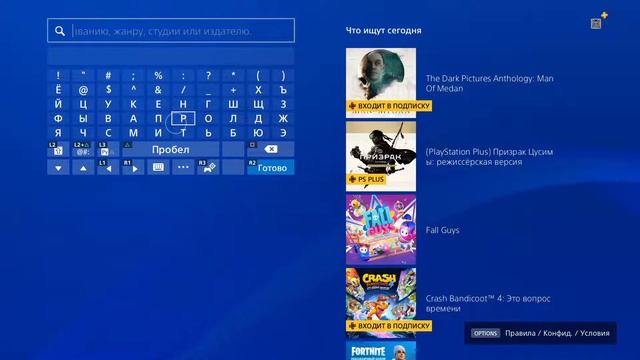Hit the backspace delete key

[271, 149]
